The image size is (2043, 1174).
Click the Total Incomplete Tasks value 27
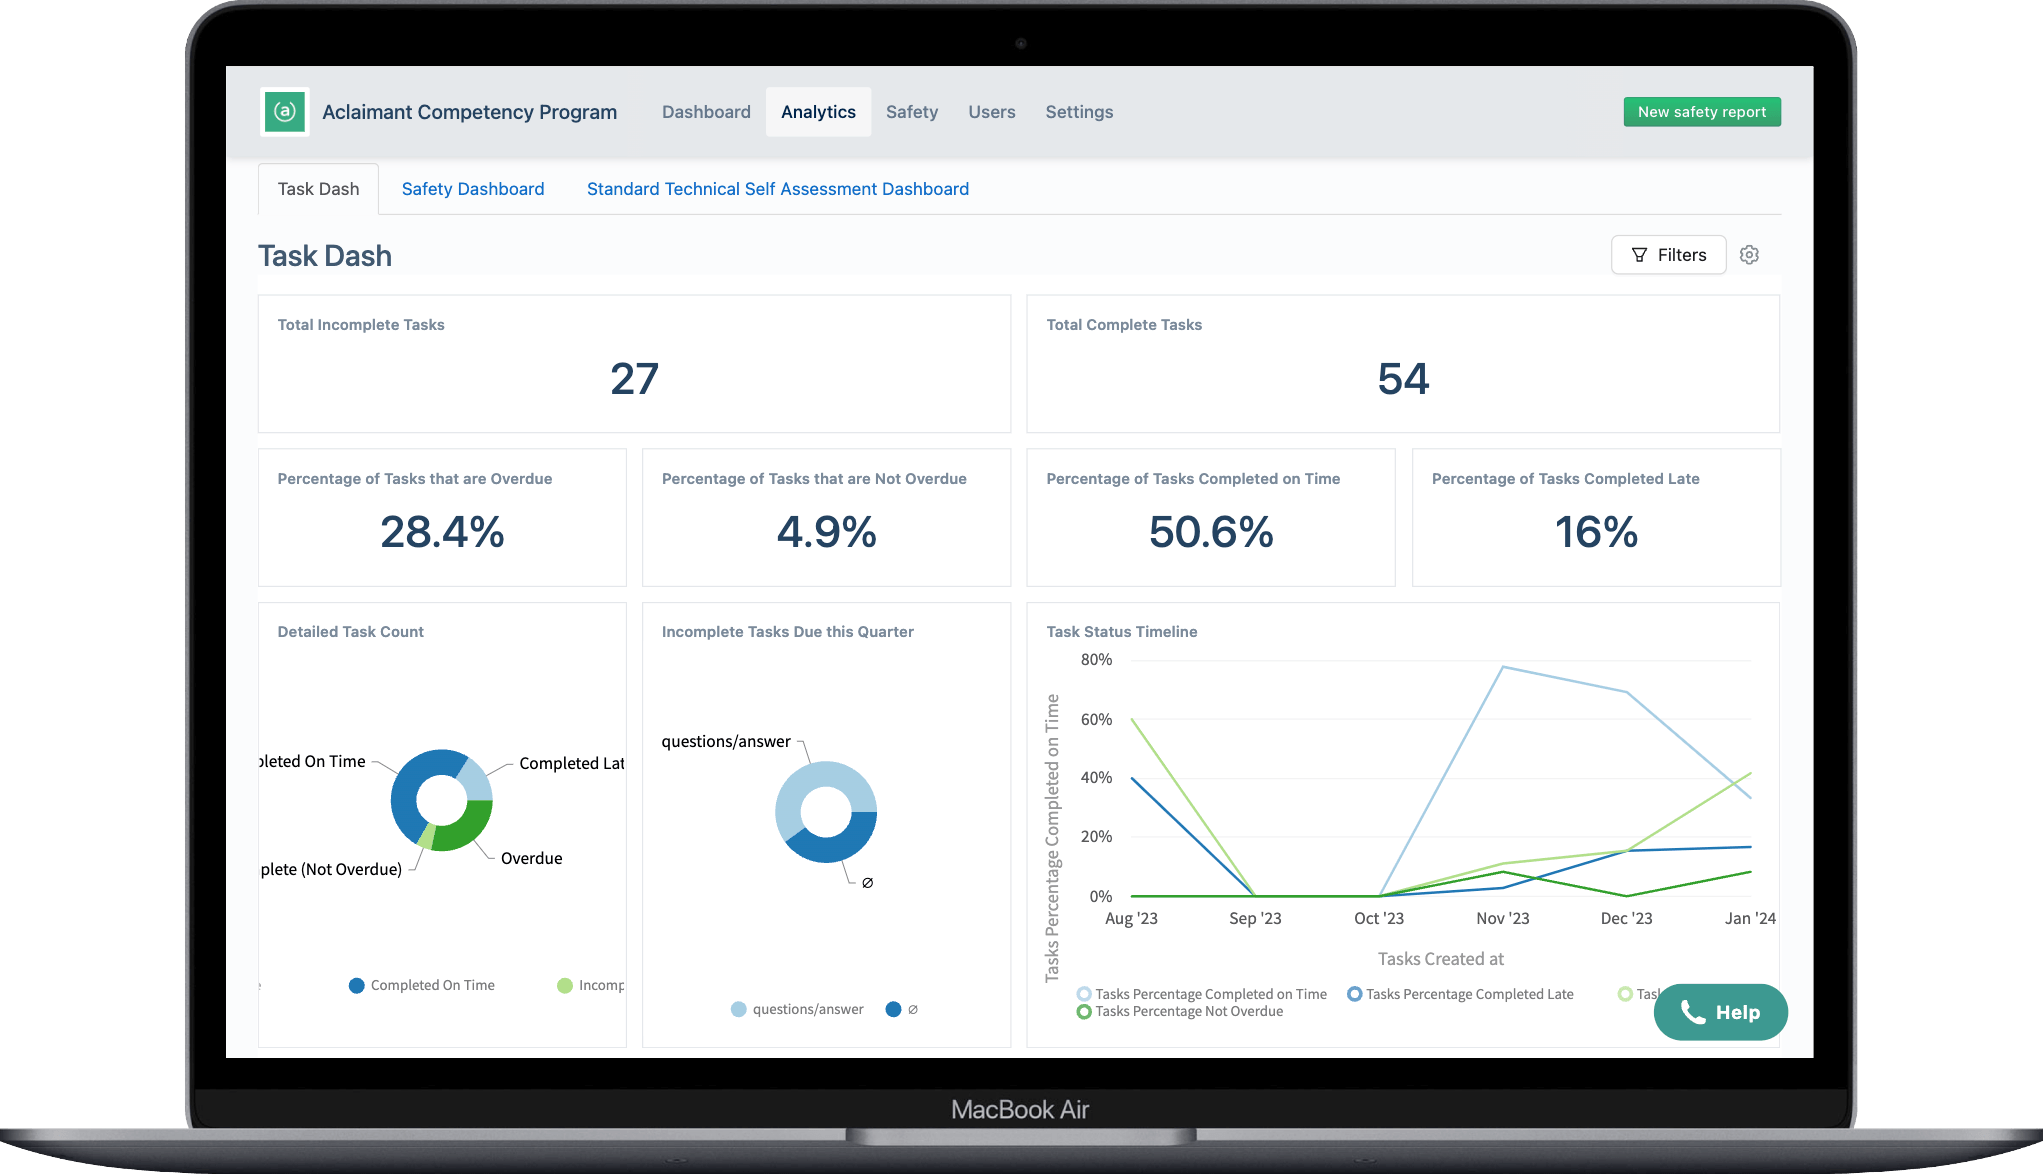coord(634,379)
